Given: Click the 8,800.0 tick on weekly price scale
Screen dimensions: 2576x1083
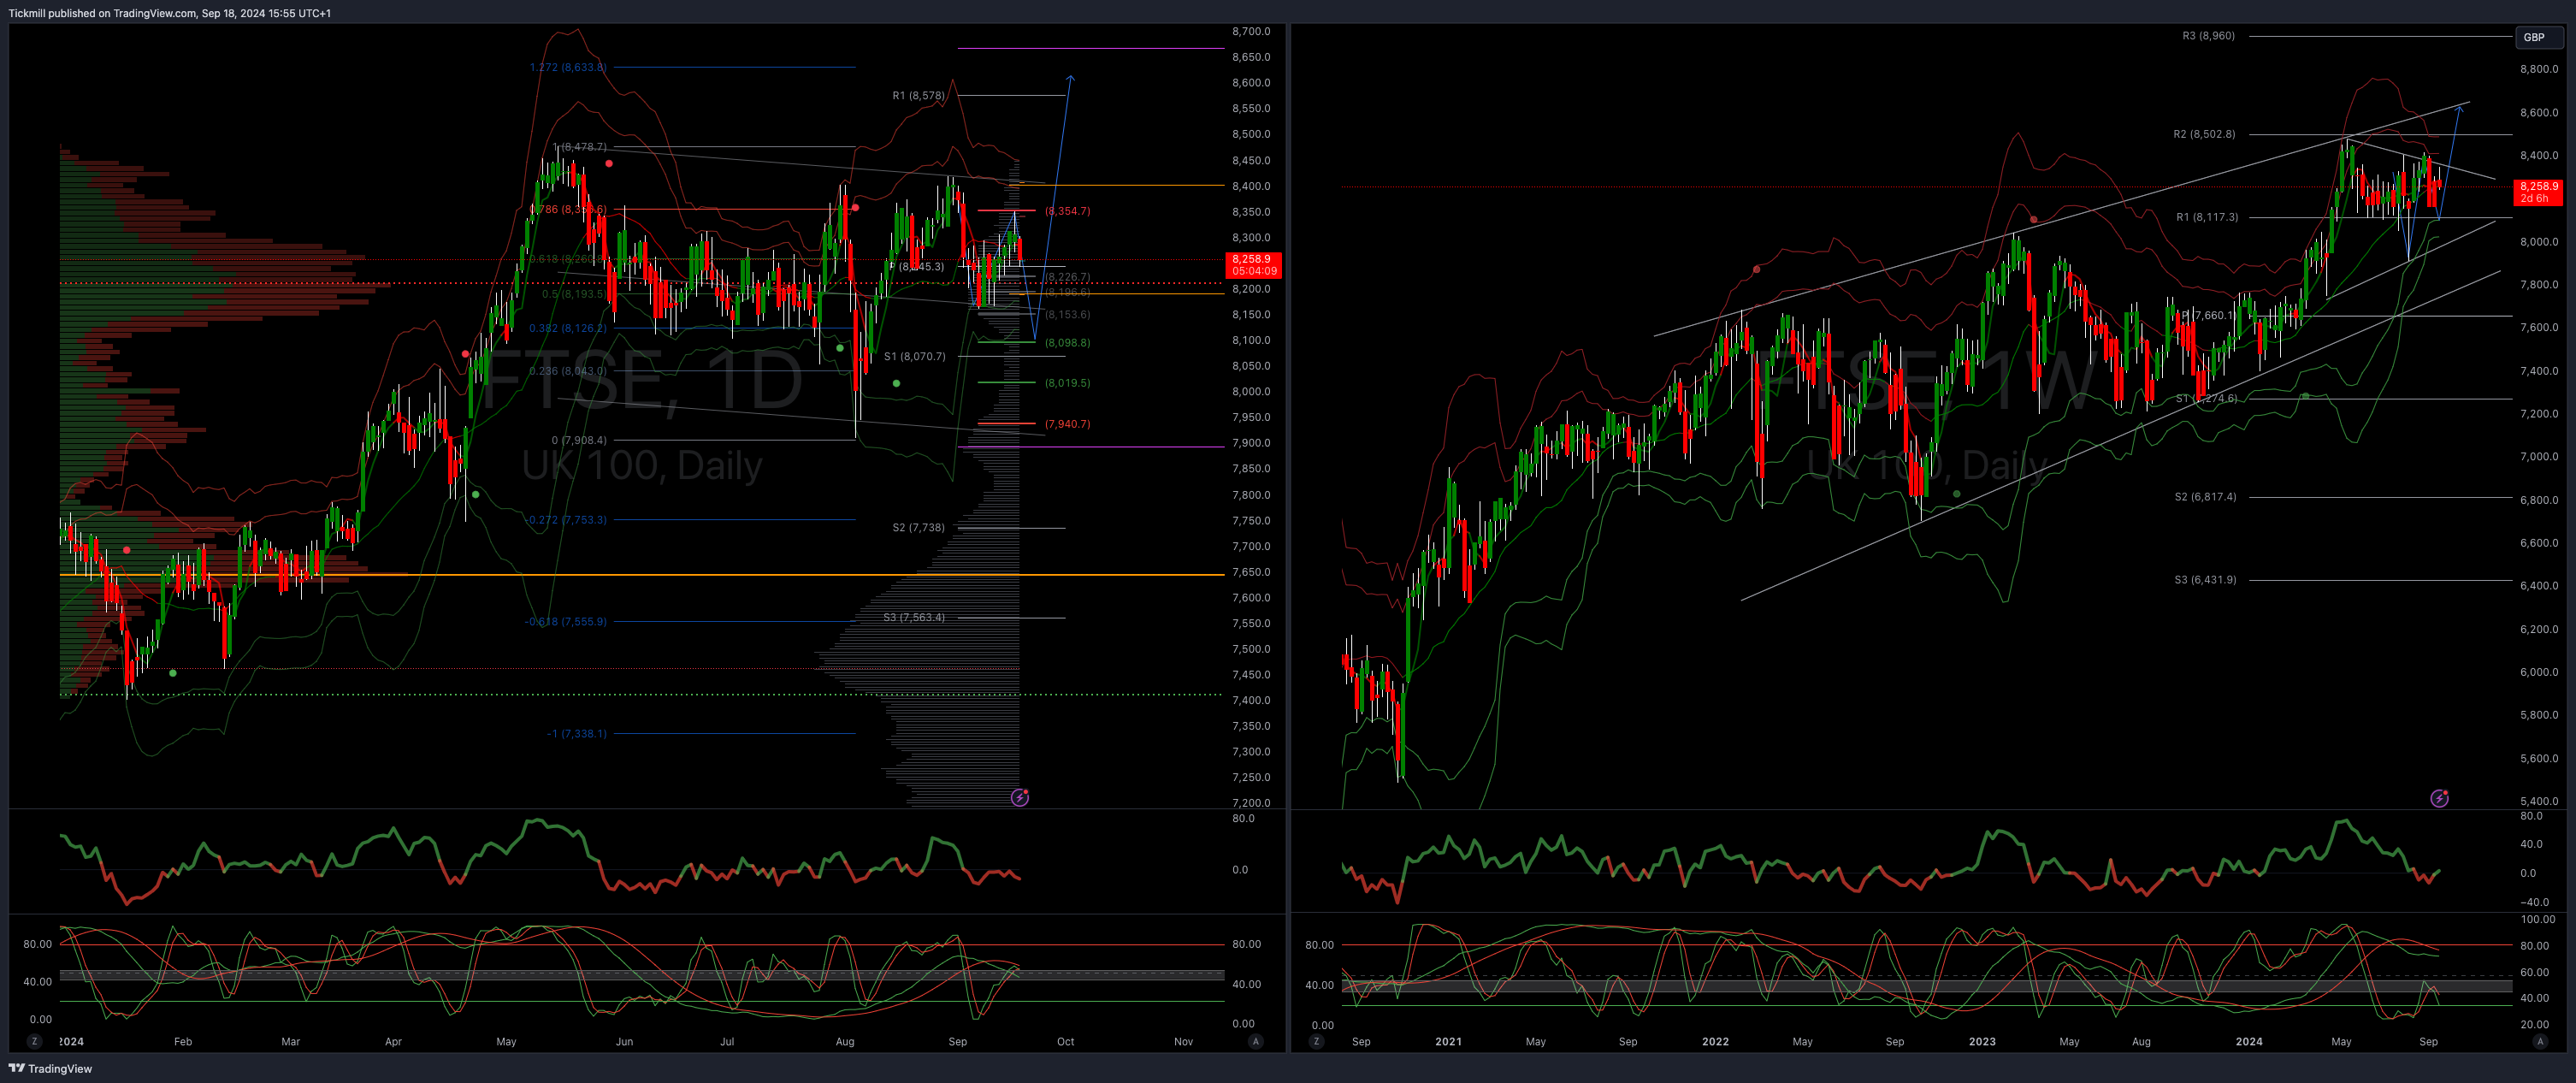Looking at the screenshot, I should tap(2539, 69).
